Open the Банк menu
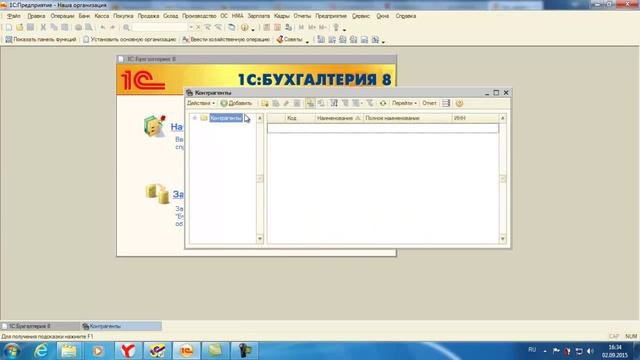 tap(84, 16)
